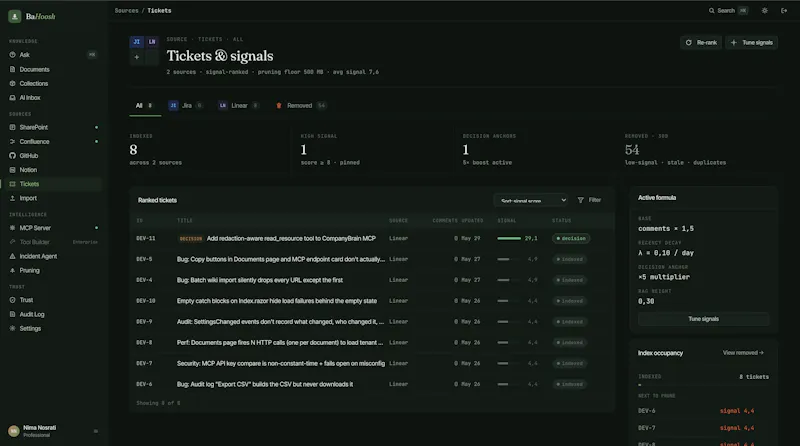Switch to the Linear tab
Viewport: 800px width, 446px height.
click(x=238, y=106)
